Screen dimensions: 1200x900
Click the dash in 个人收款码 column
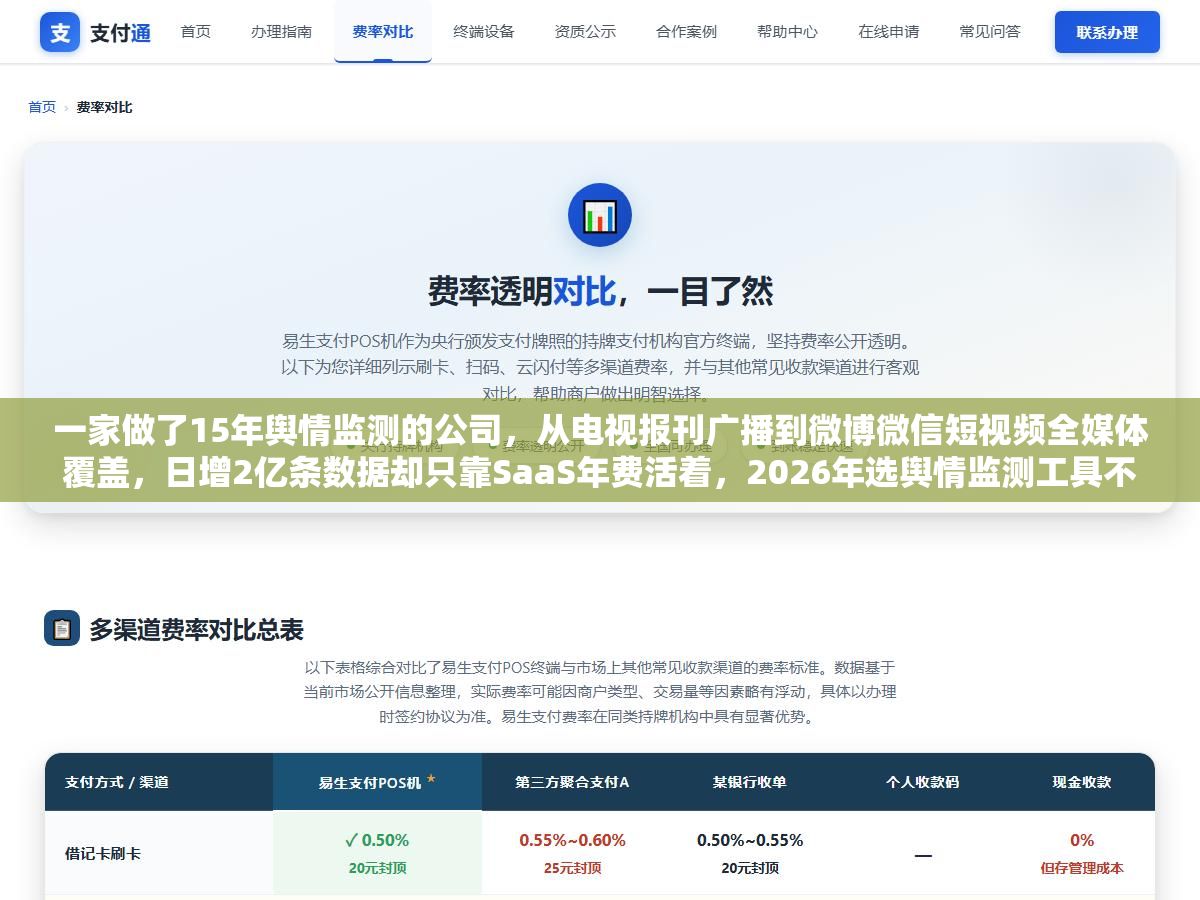tap(922, 856)
